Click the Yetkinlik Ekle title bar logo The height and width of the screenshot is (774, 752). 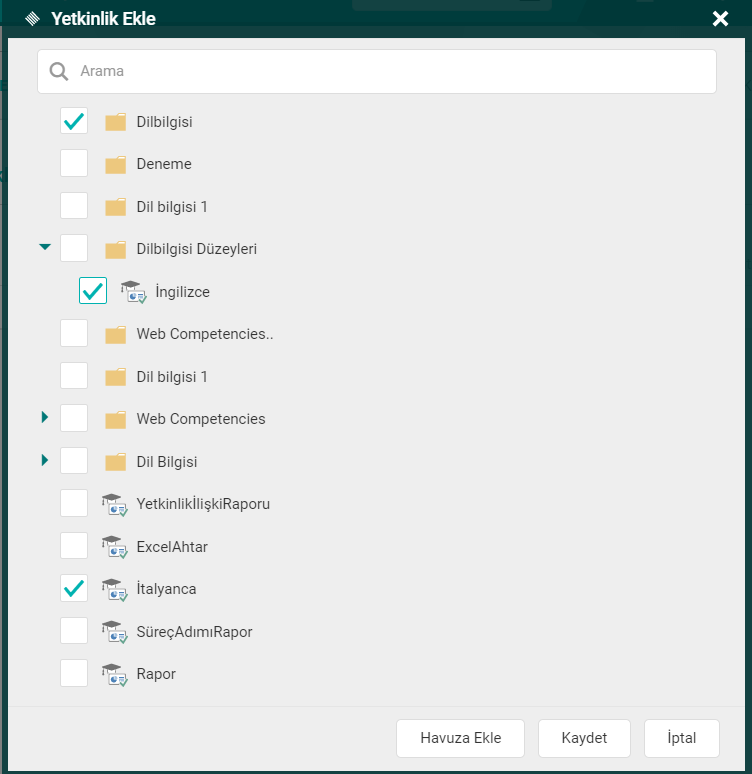click(32, 18)
